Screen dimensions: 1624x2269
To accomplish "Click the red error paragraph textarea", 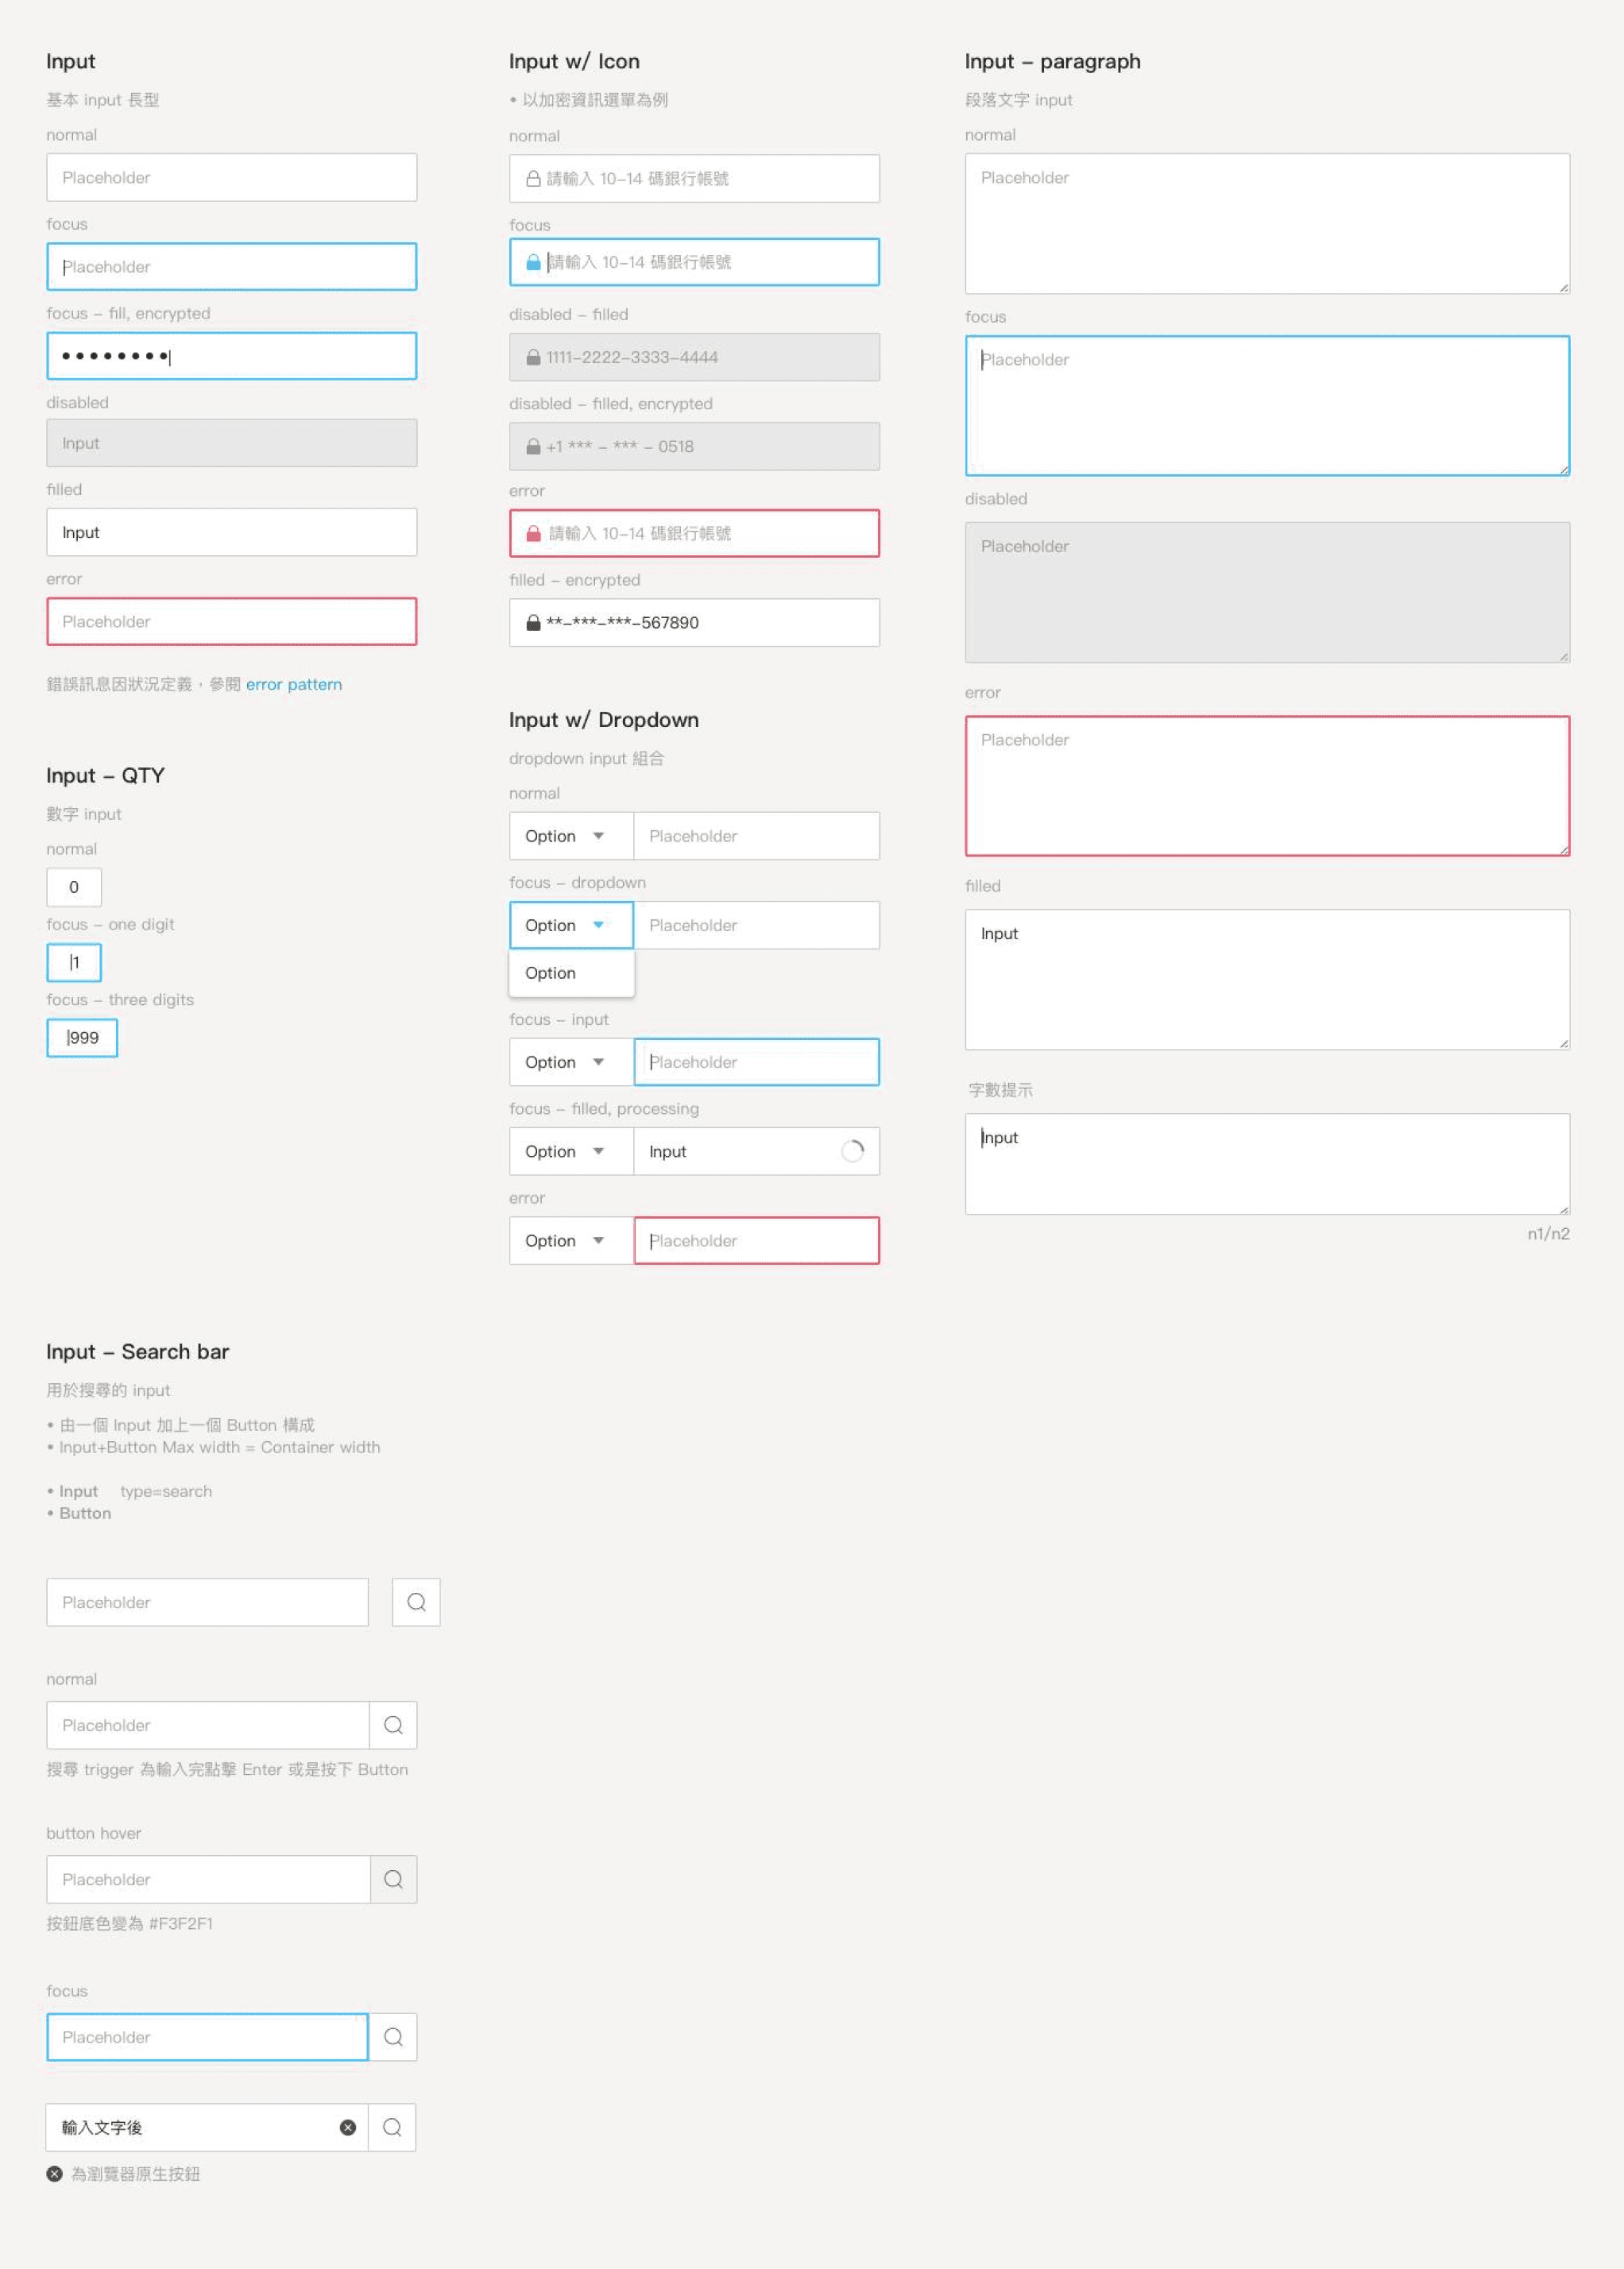I will pyautogui.click(x=1266, y=786).
